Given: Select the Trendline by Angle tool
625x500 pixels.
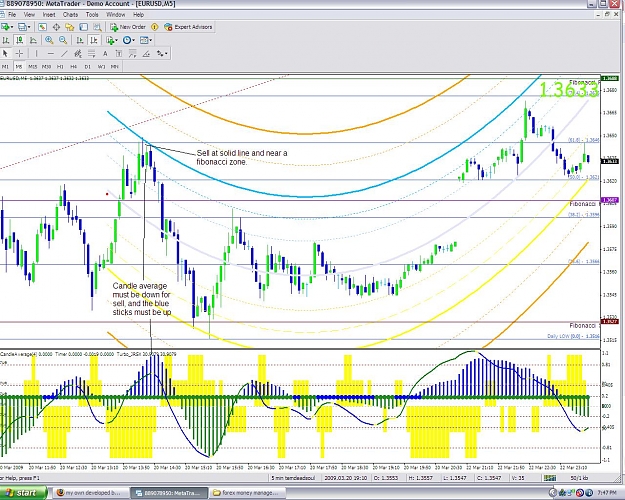Looking at the screenshot, I should [146, 53].
